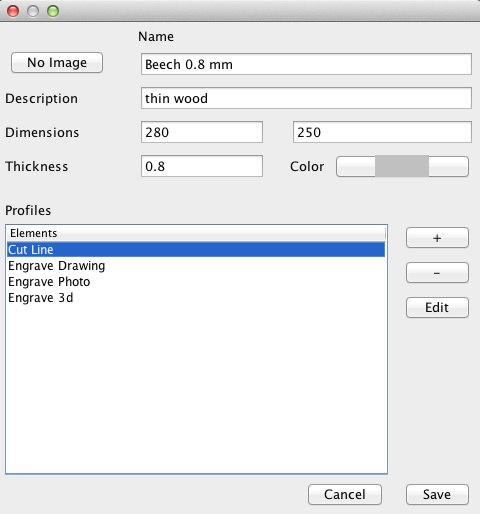Select the Dimensions field showing 250

pyautogui.click(x=382, y=132)
